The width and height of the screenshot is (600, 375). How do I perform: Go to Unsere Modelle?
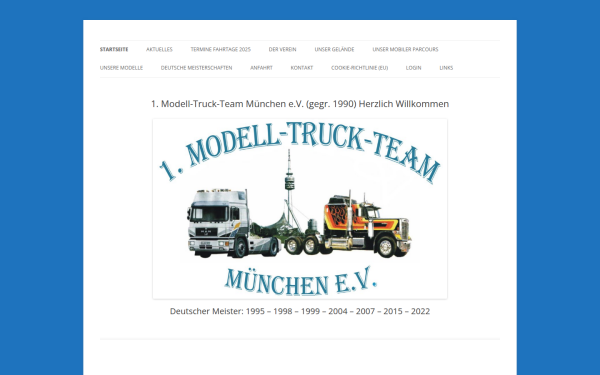pyautogui.click(x=121, y=68)
